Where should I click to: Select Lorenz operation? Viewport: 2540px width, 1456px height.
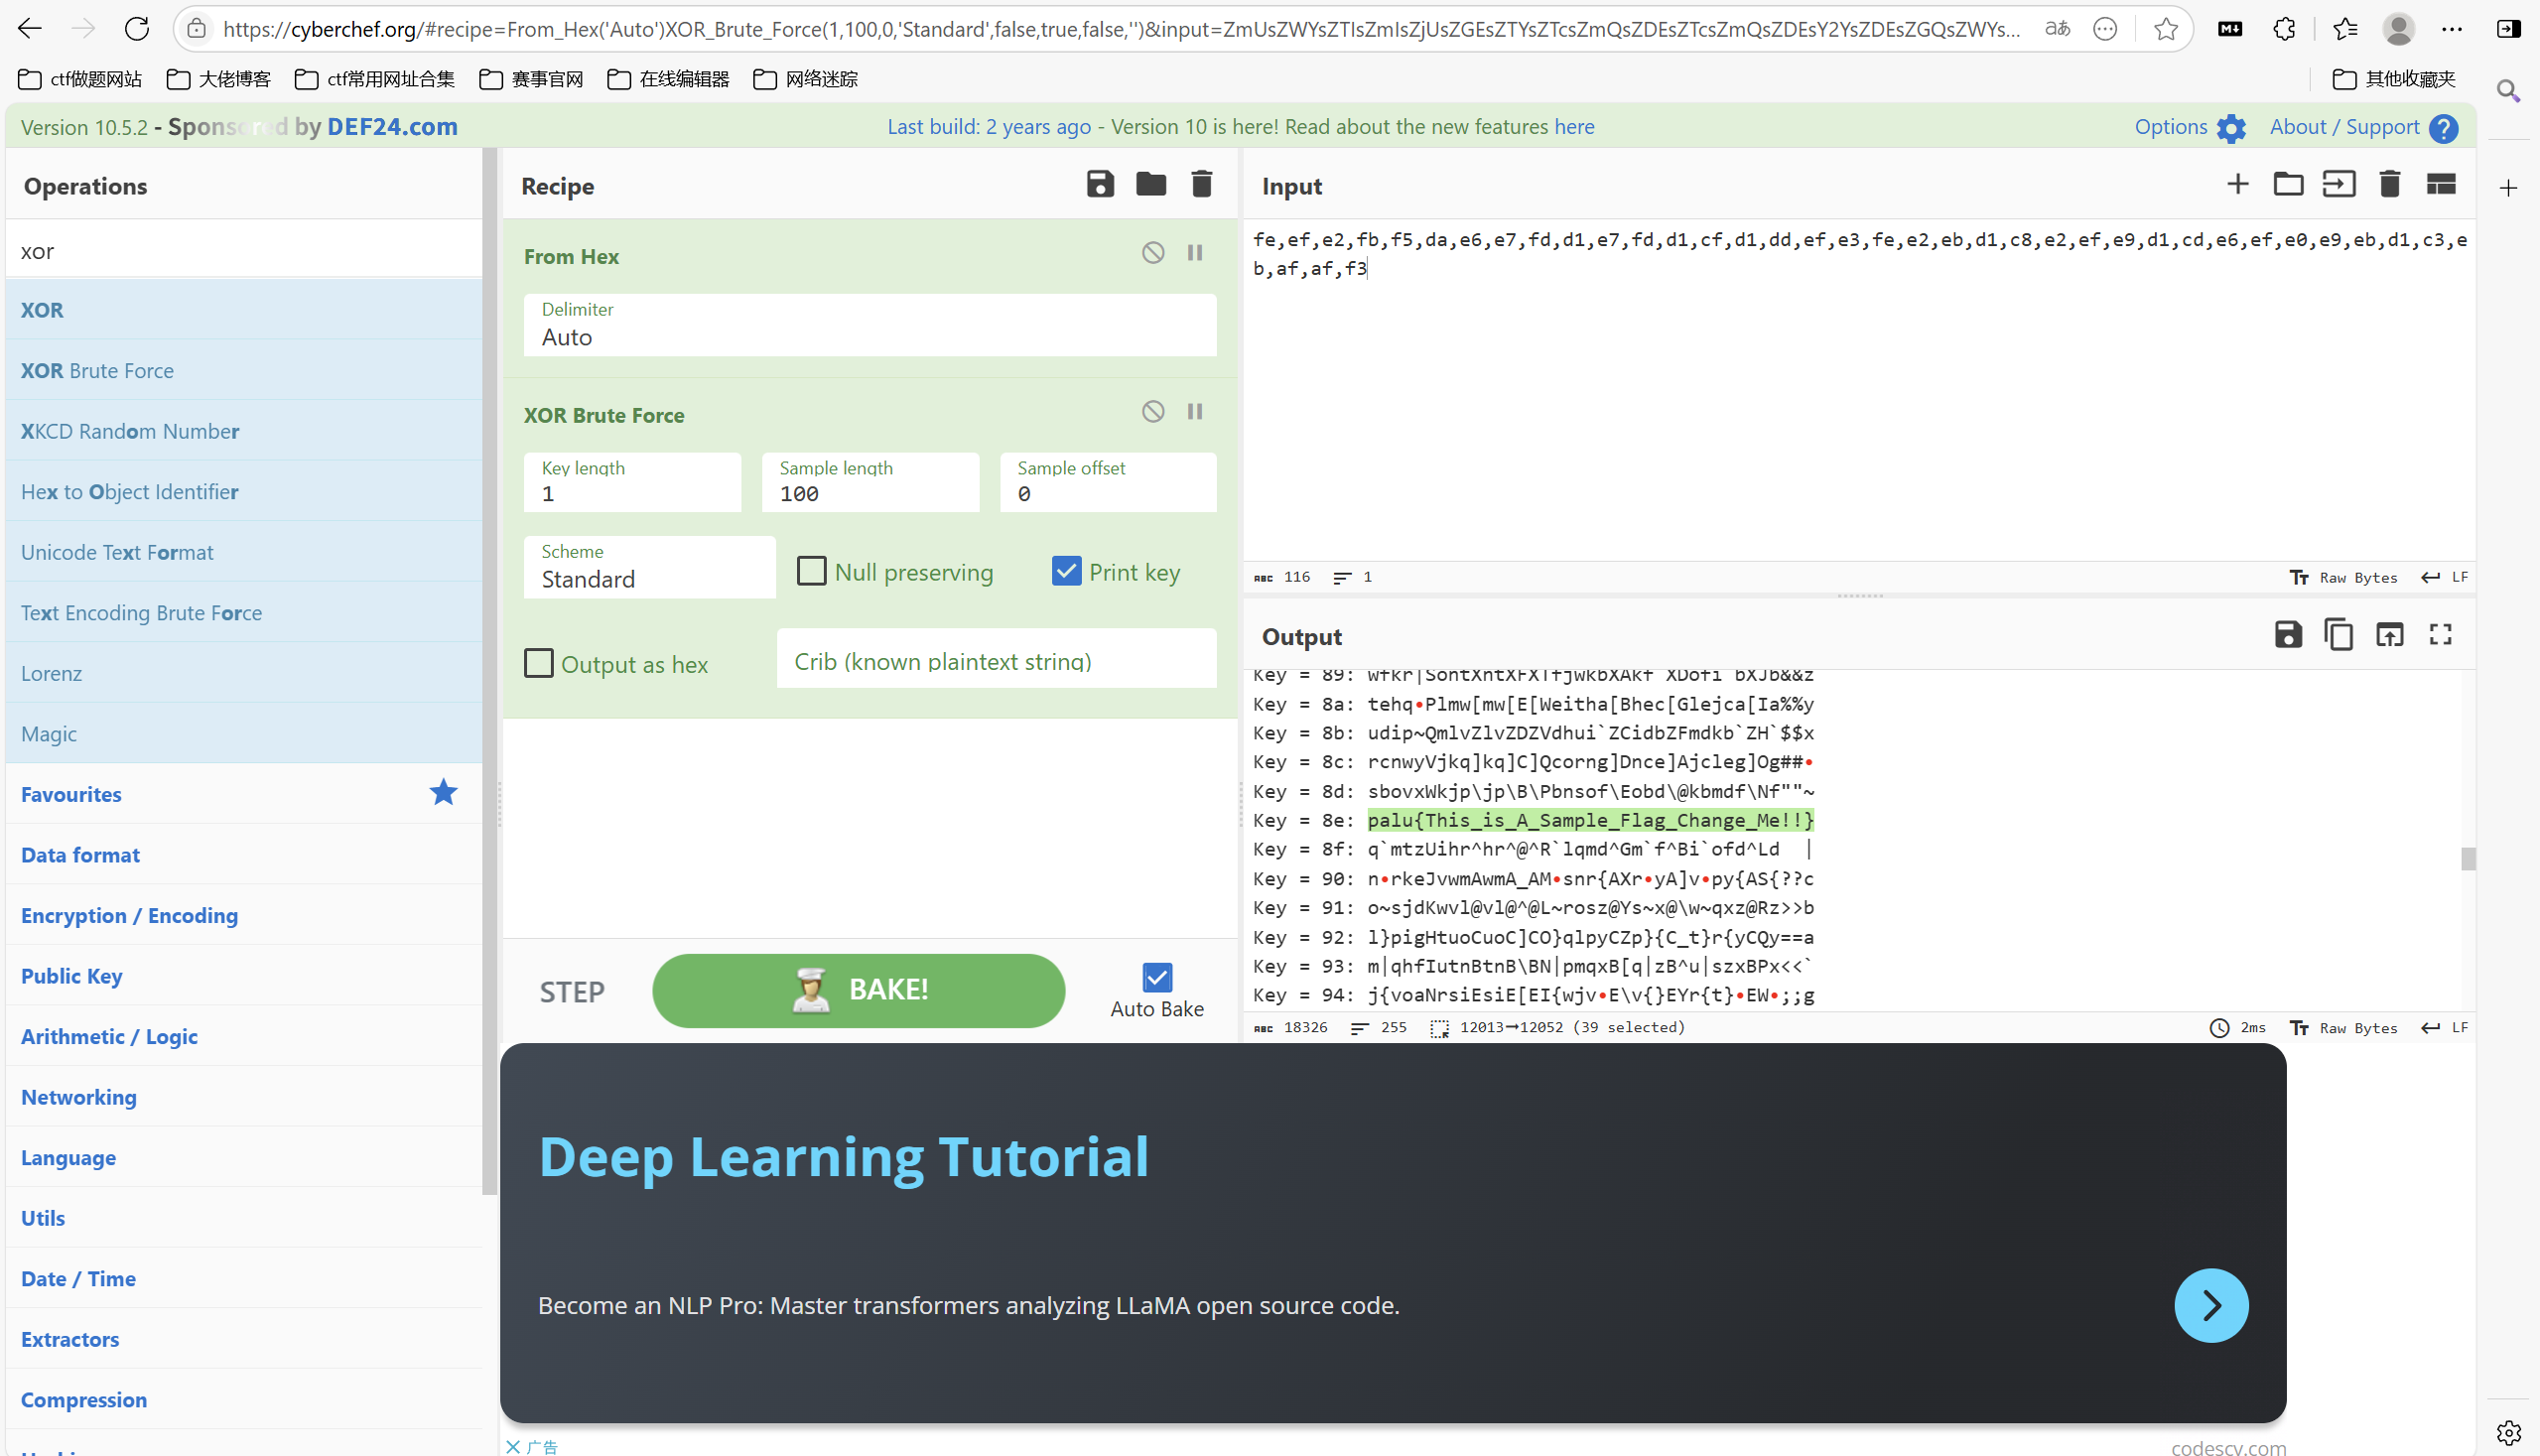point(243,673)
